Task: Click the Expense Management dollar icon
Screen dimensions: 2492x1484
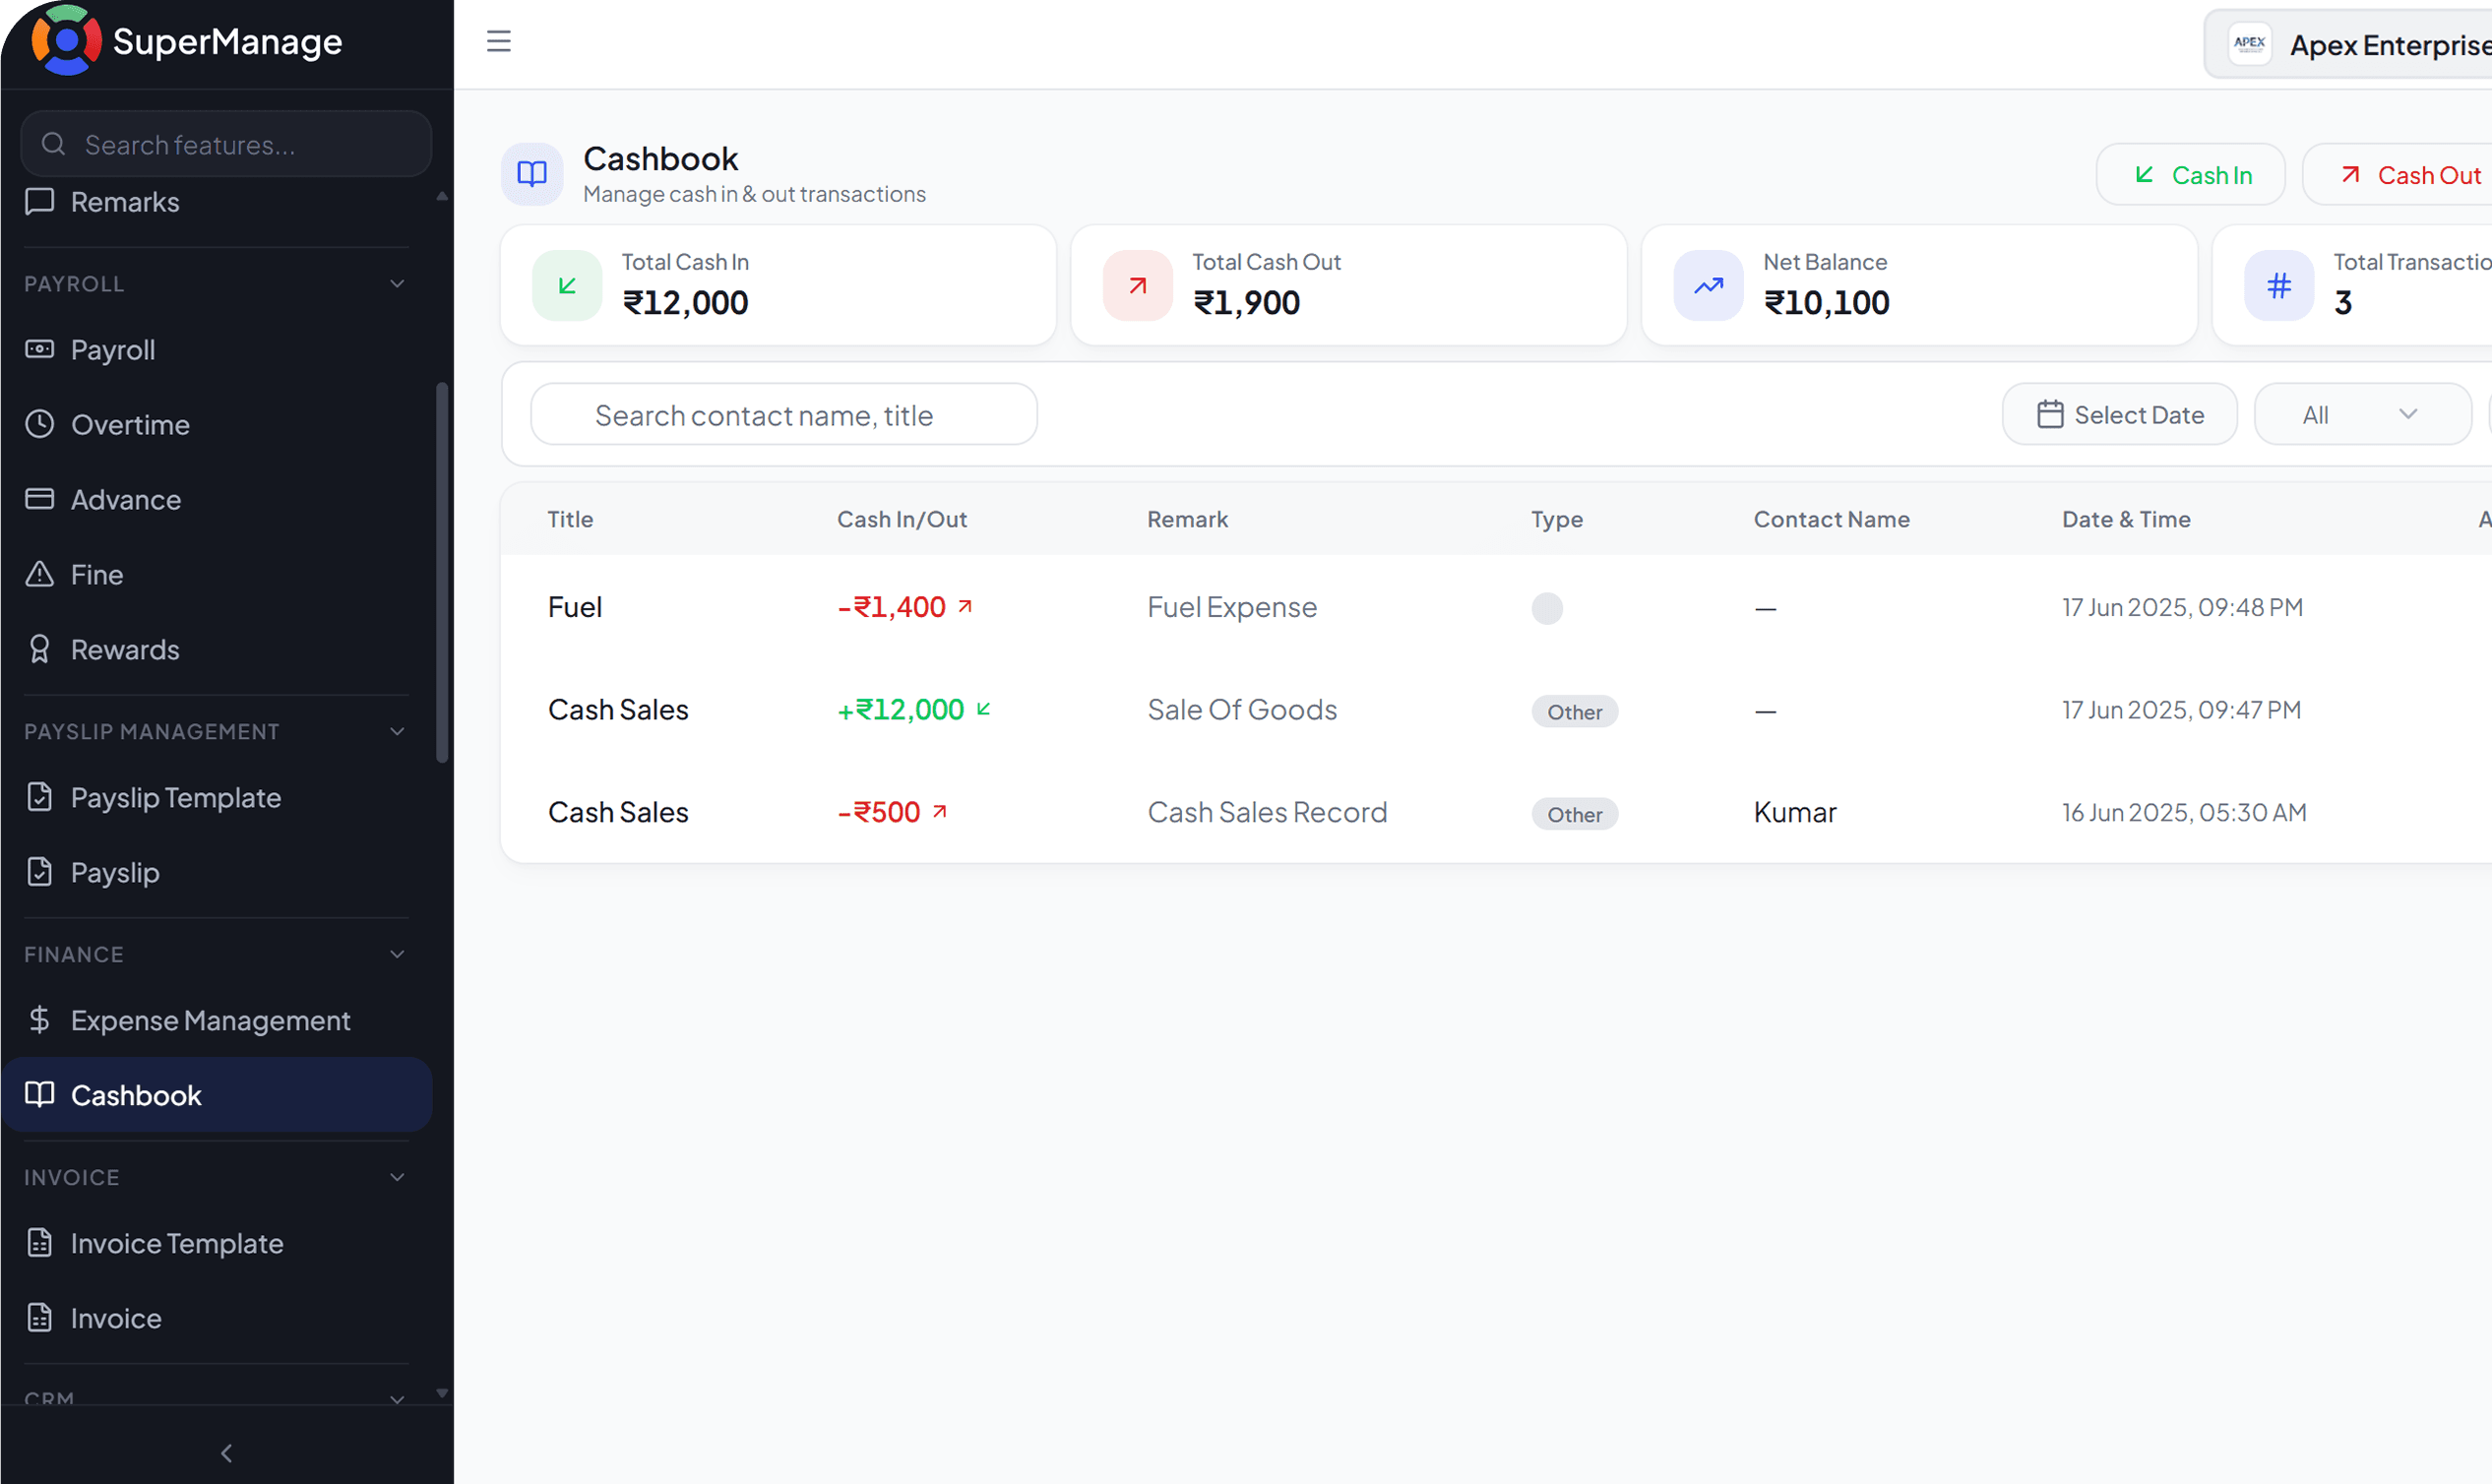Action: point(39,1020)
